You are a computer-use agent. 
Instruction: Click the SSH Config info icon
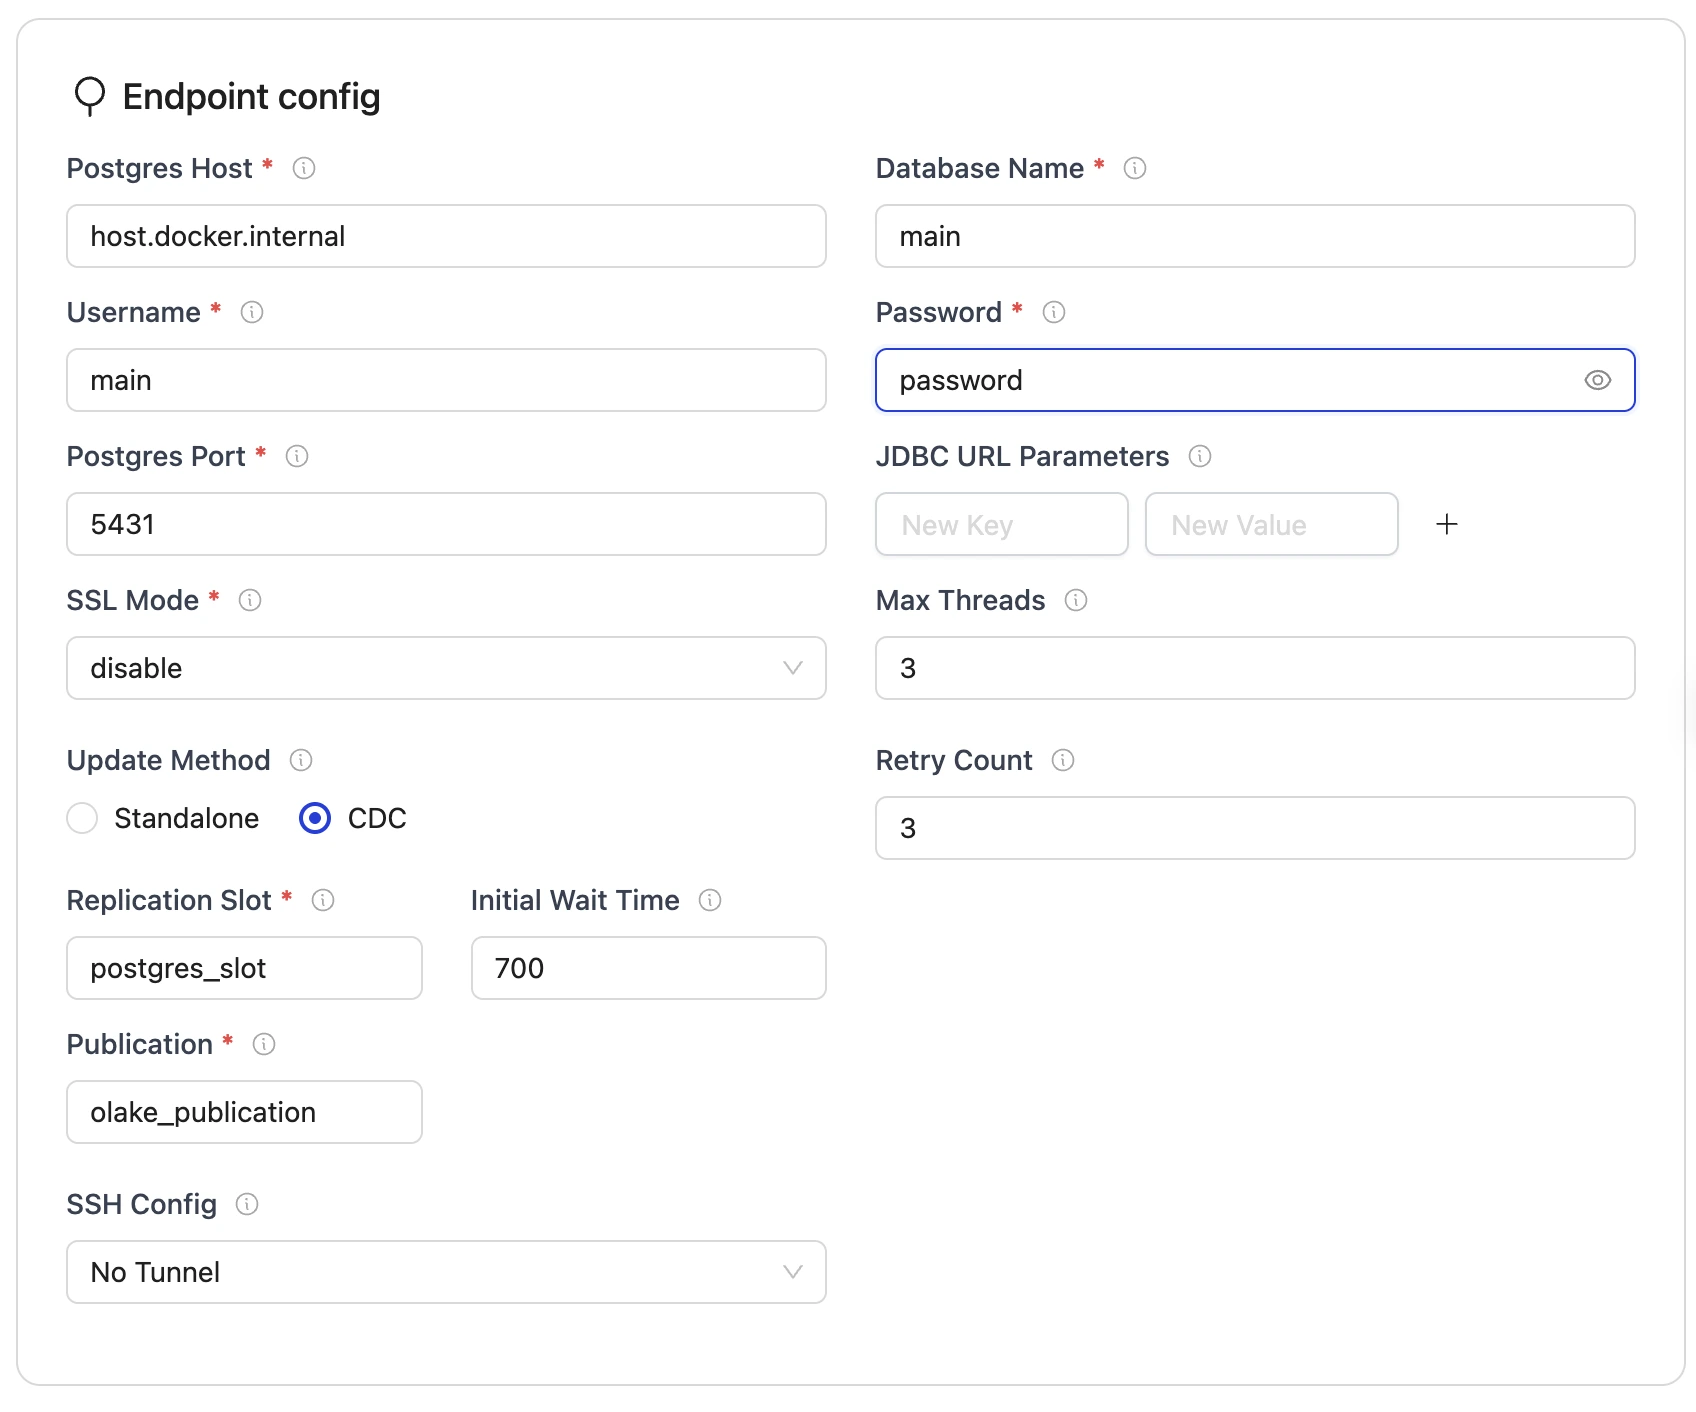pyautogui.click(x=246, y=1204)
